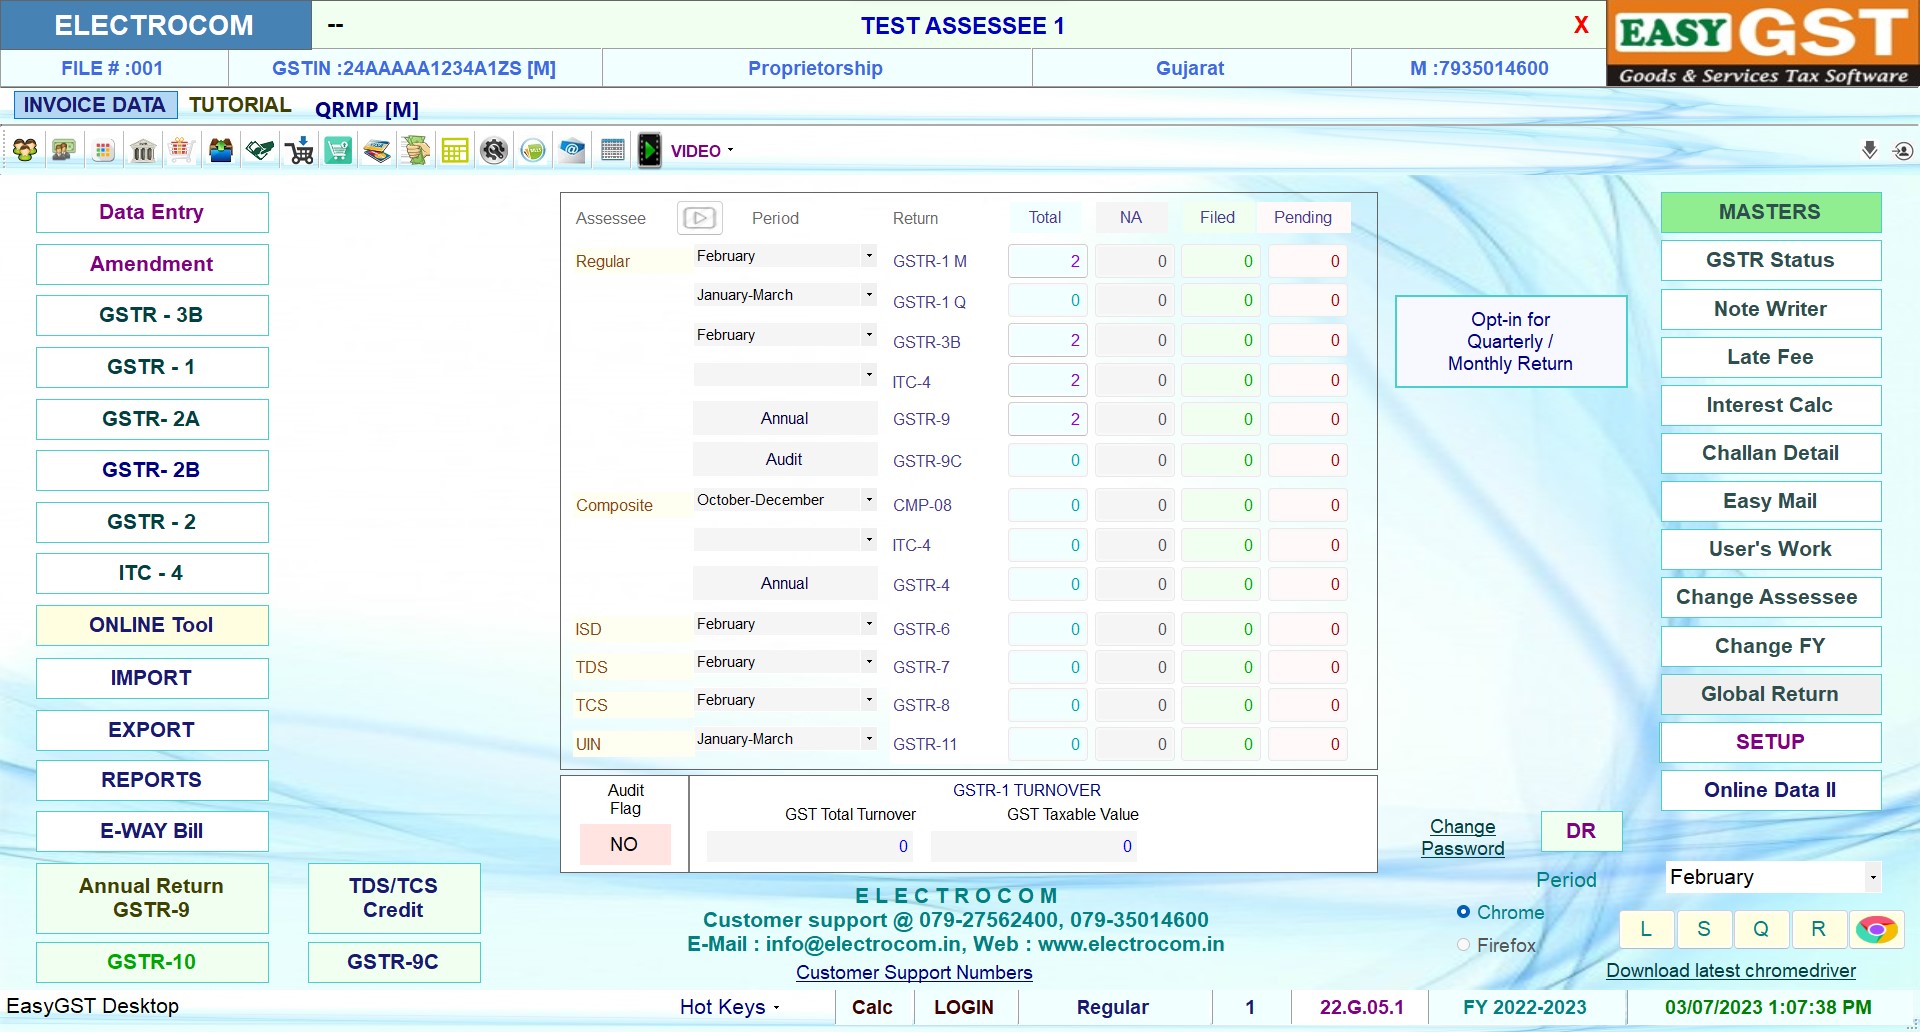Click the green MASTERS button
The height and width of the screenshot is (1032, 1920).
pos(1770,212)
